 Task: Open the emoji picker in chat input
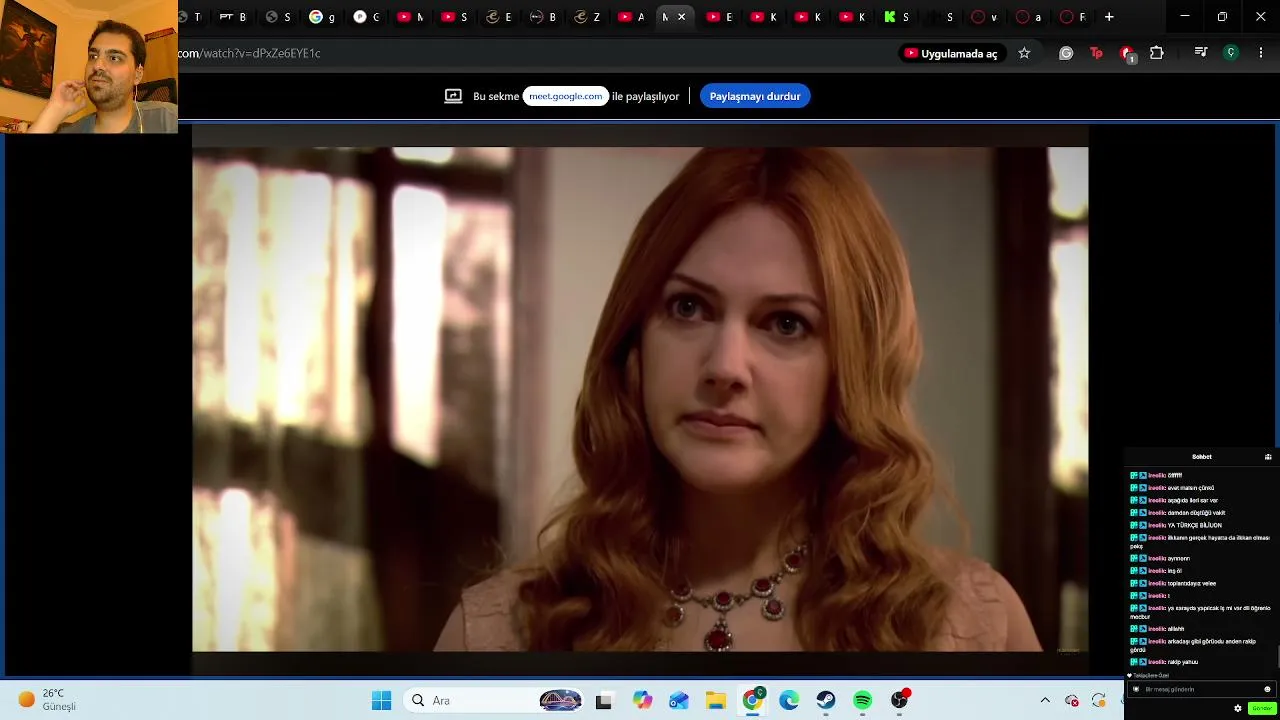(1267, 689)
